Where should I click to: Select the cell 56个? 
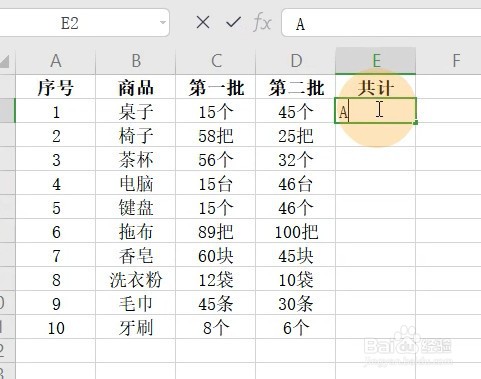(x=216, y=159)
